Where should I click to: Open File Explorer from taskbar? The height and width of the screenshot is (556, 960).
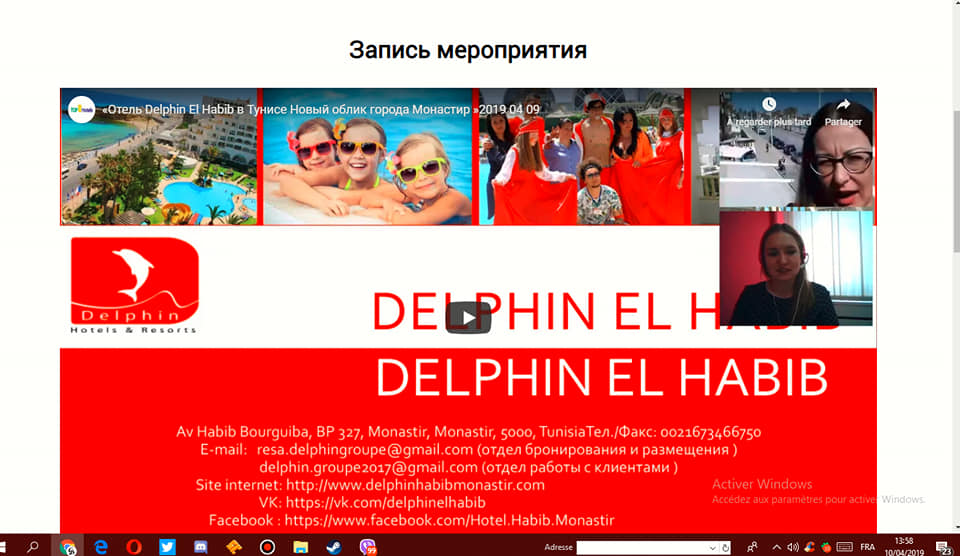coord(301,547)
